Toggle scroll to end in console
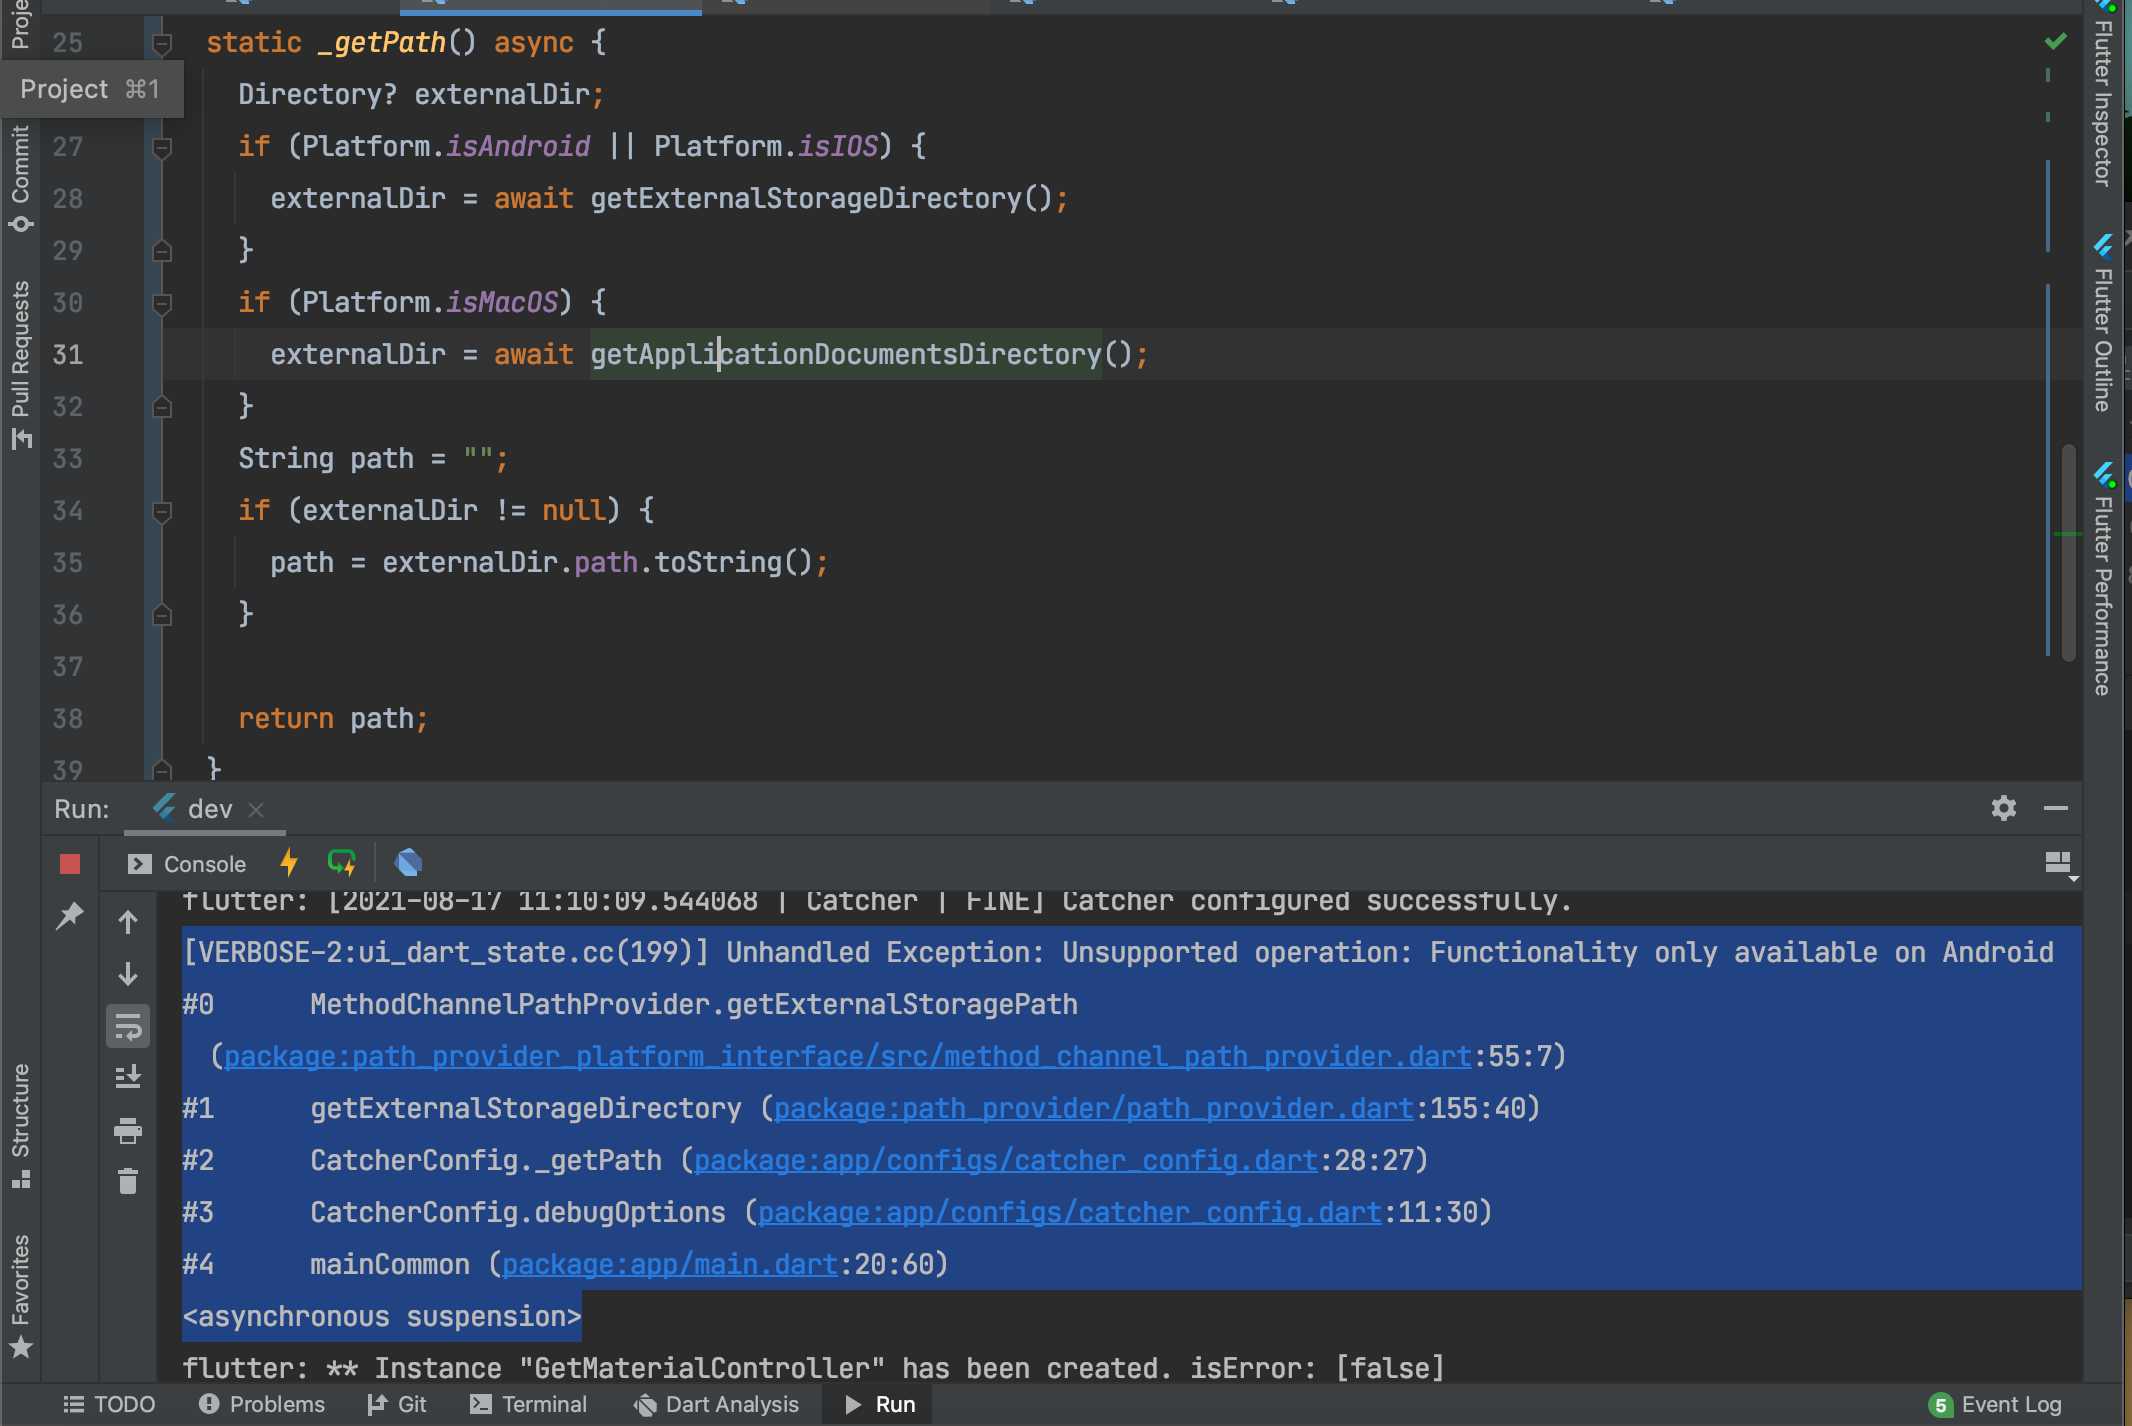 (127, 1077)
